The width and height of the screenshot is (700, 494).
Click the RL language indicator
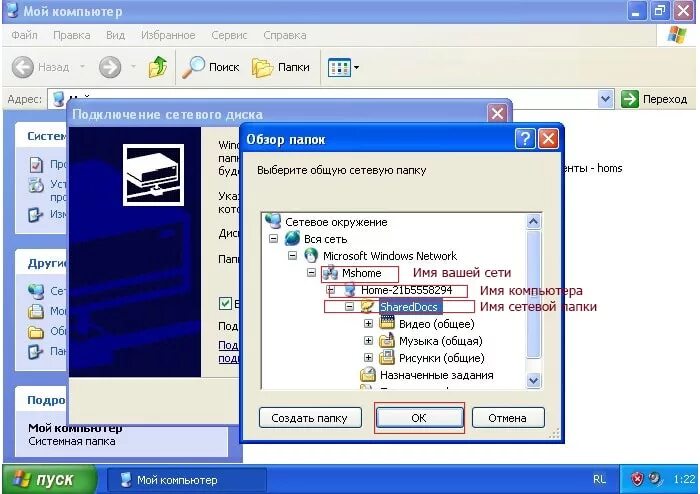(x=599, y=479)
